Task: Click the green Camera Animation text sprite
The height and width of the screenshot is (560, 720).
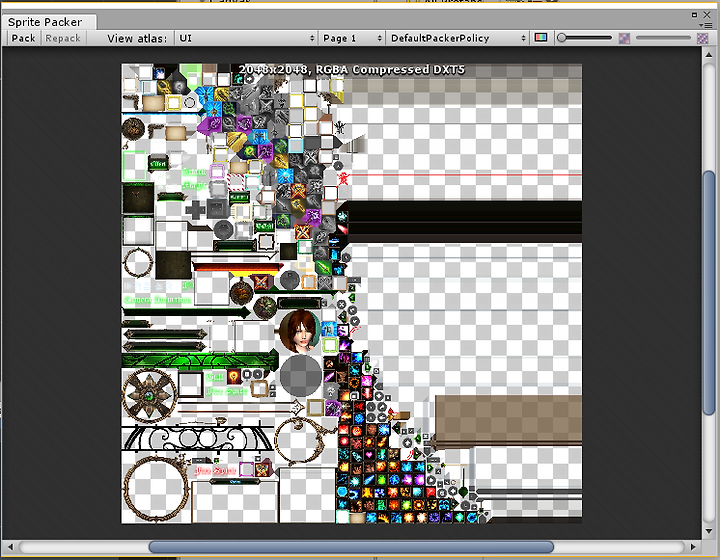Action: coord(158,300)
